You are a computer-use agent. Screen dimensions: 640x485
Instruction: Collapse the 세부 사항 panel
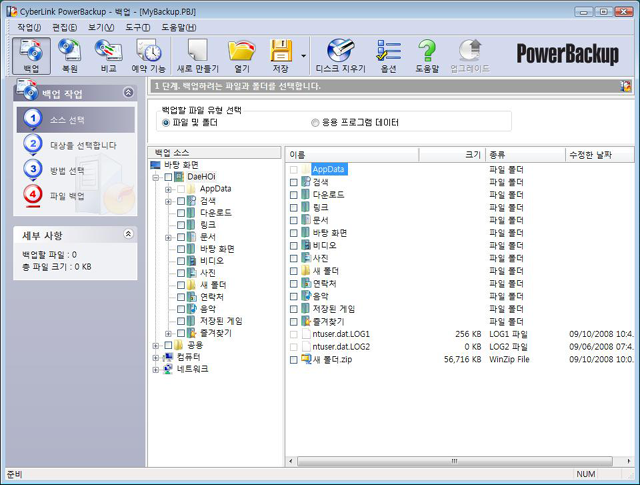pos(128,234)
